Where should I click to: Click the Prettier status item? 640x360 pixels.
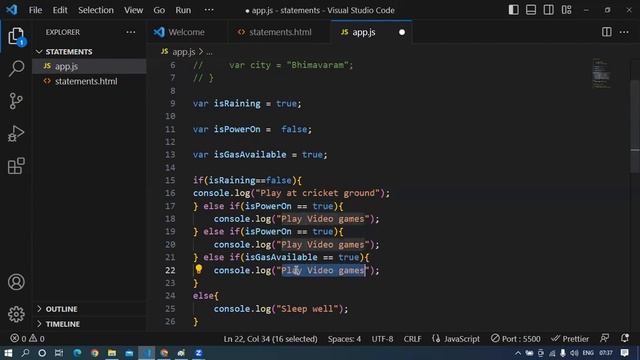[x=570, y=338]
